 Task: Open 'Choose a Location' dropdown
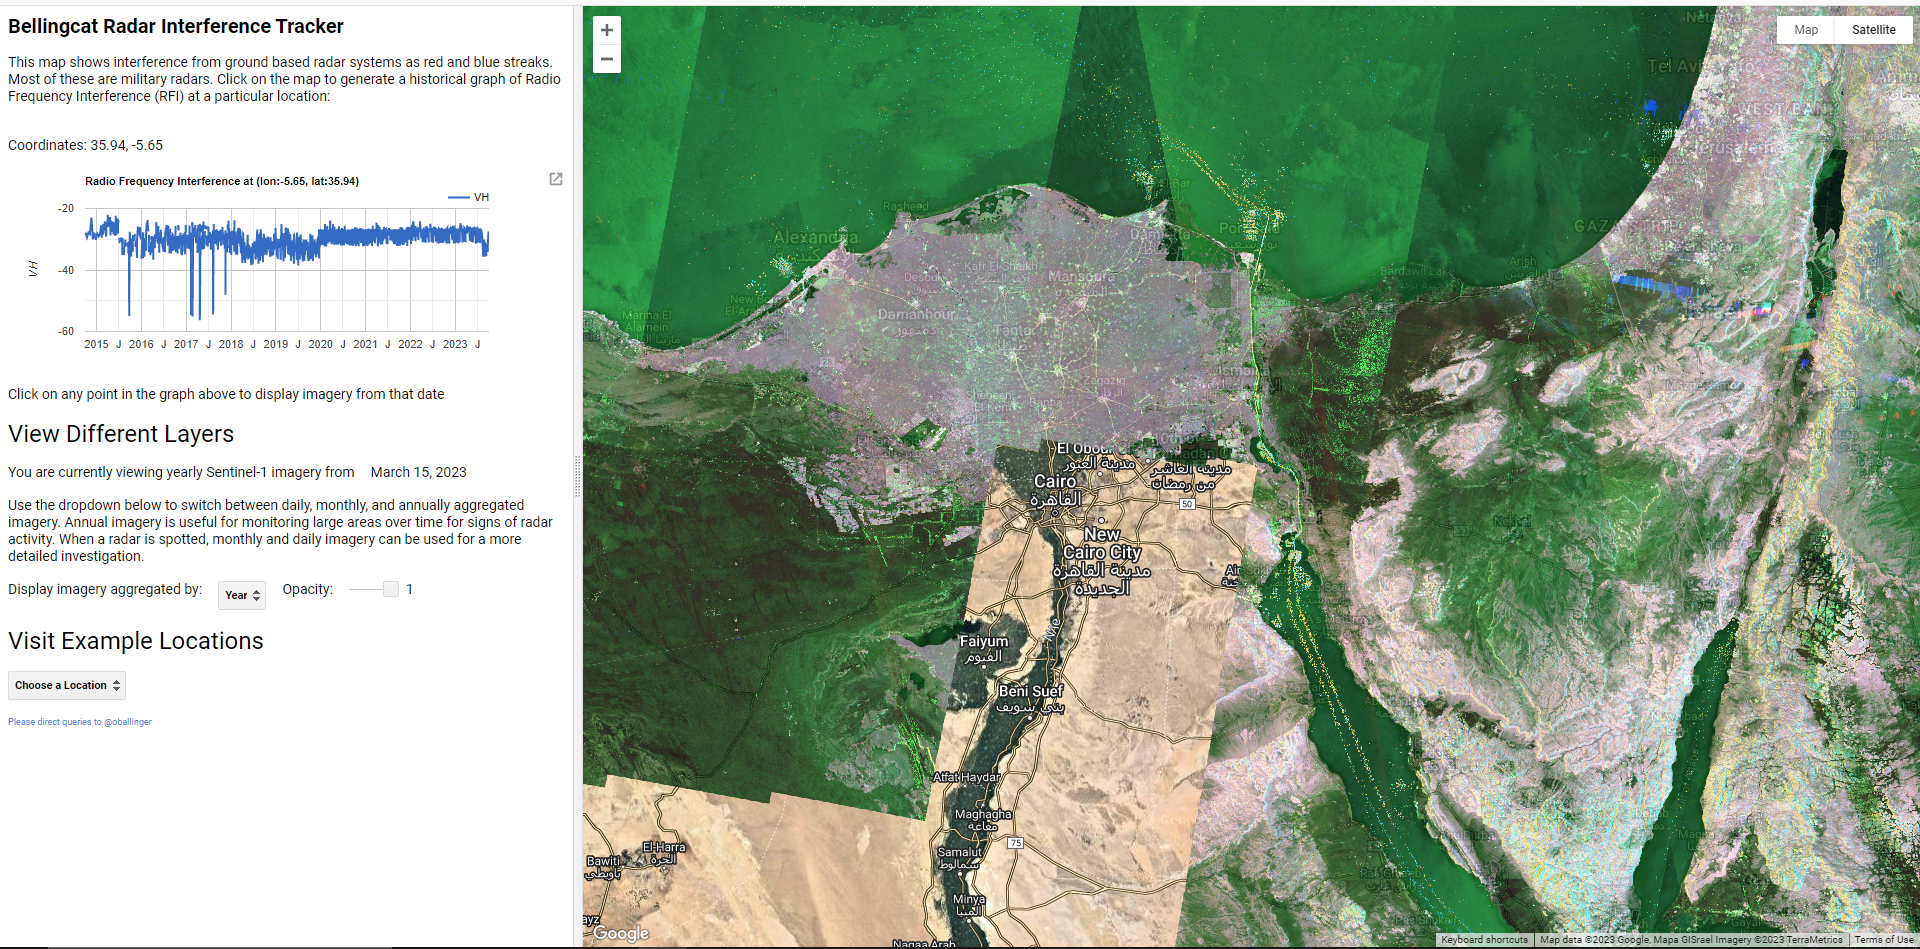[67, 685]
